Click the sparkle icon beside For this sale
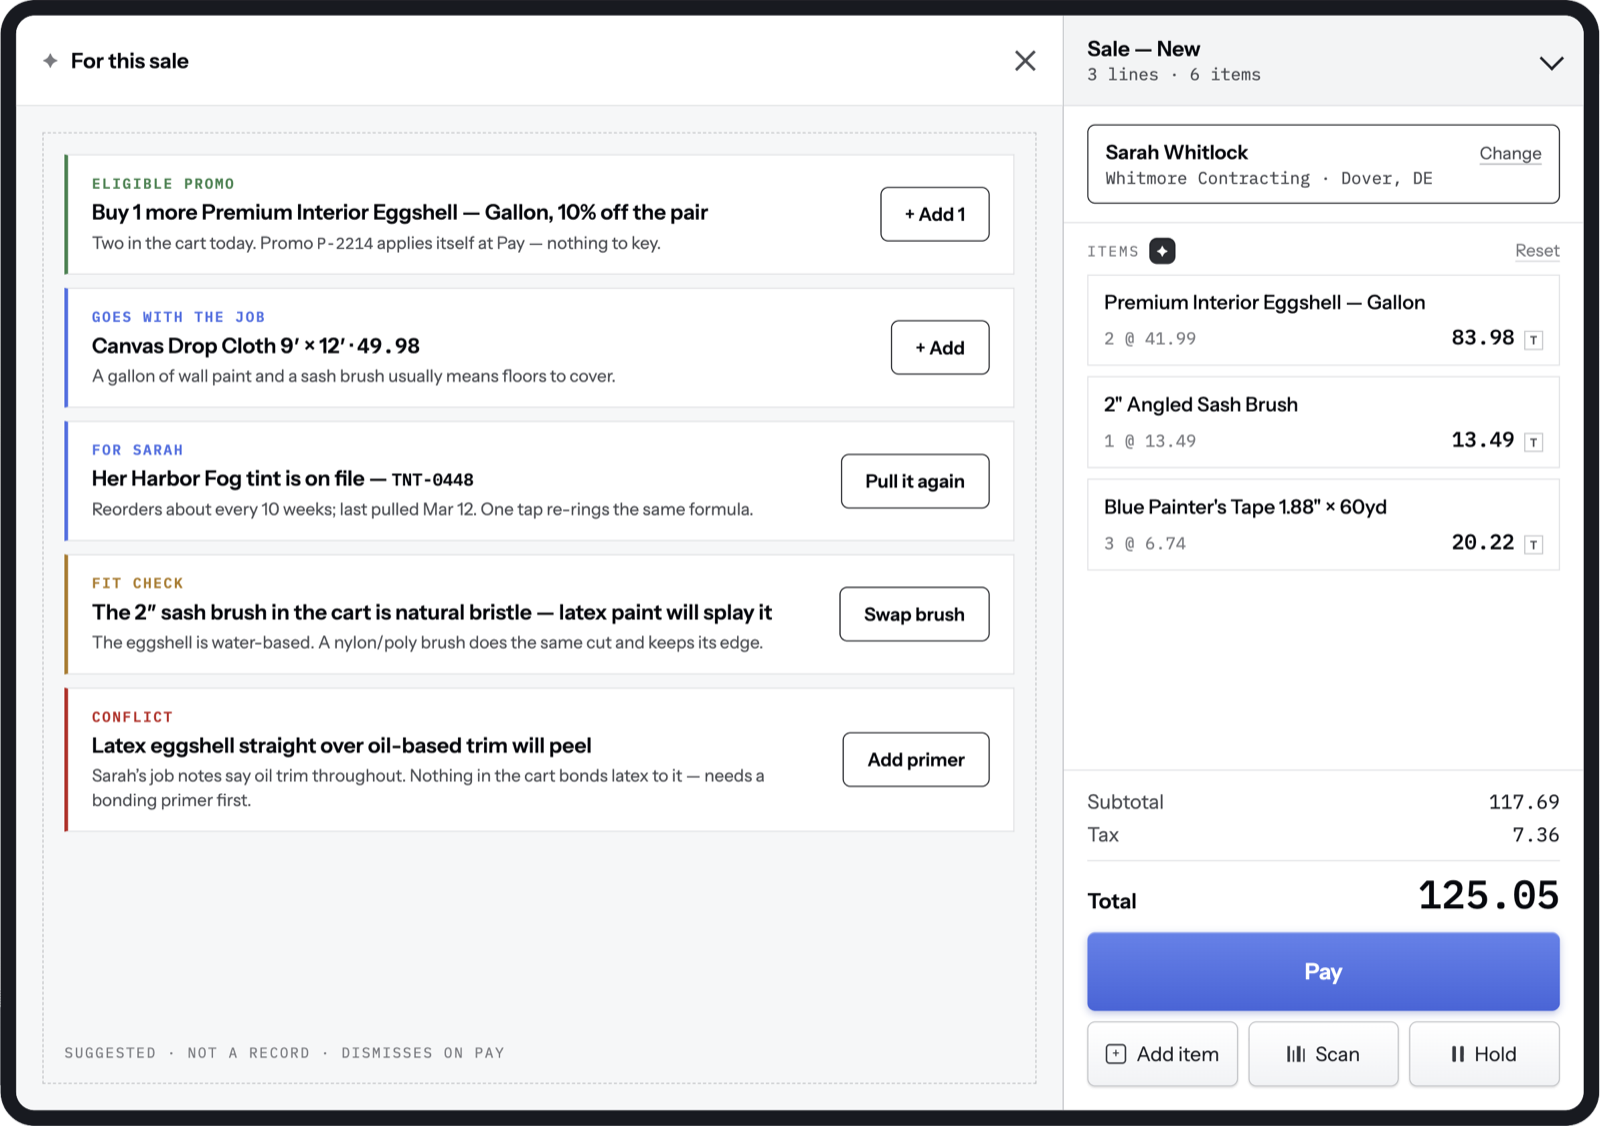The height and width of the screenshot is (1126, 1600). [50, 61]
